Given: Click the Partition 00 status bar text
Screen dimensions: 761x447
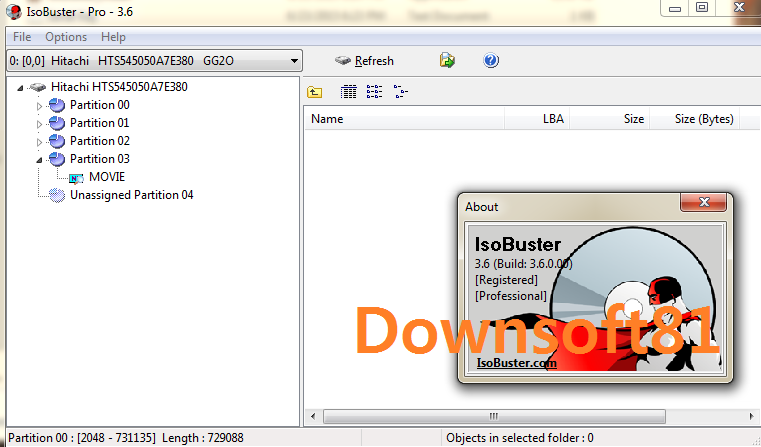Looking at the screenshot, I should (x=126, y=438).
